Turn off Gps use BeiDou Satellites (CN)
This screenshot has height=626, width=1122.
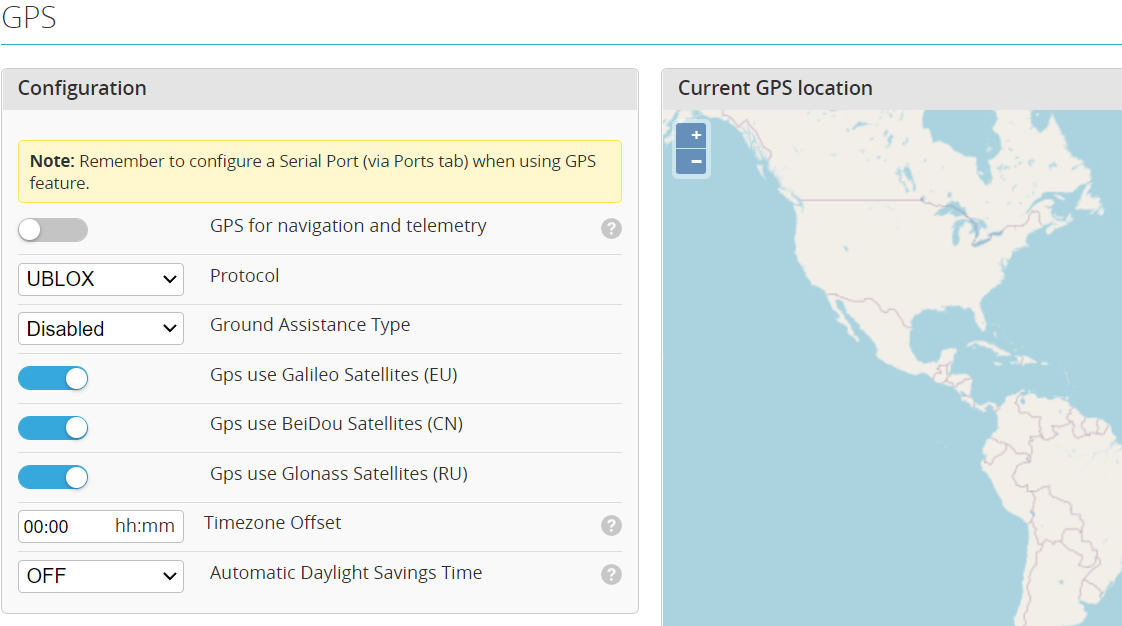pyautogui.click(x=53, y=427)
